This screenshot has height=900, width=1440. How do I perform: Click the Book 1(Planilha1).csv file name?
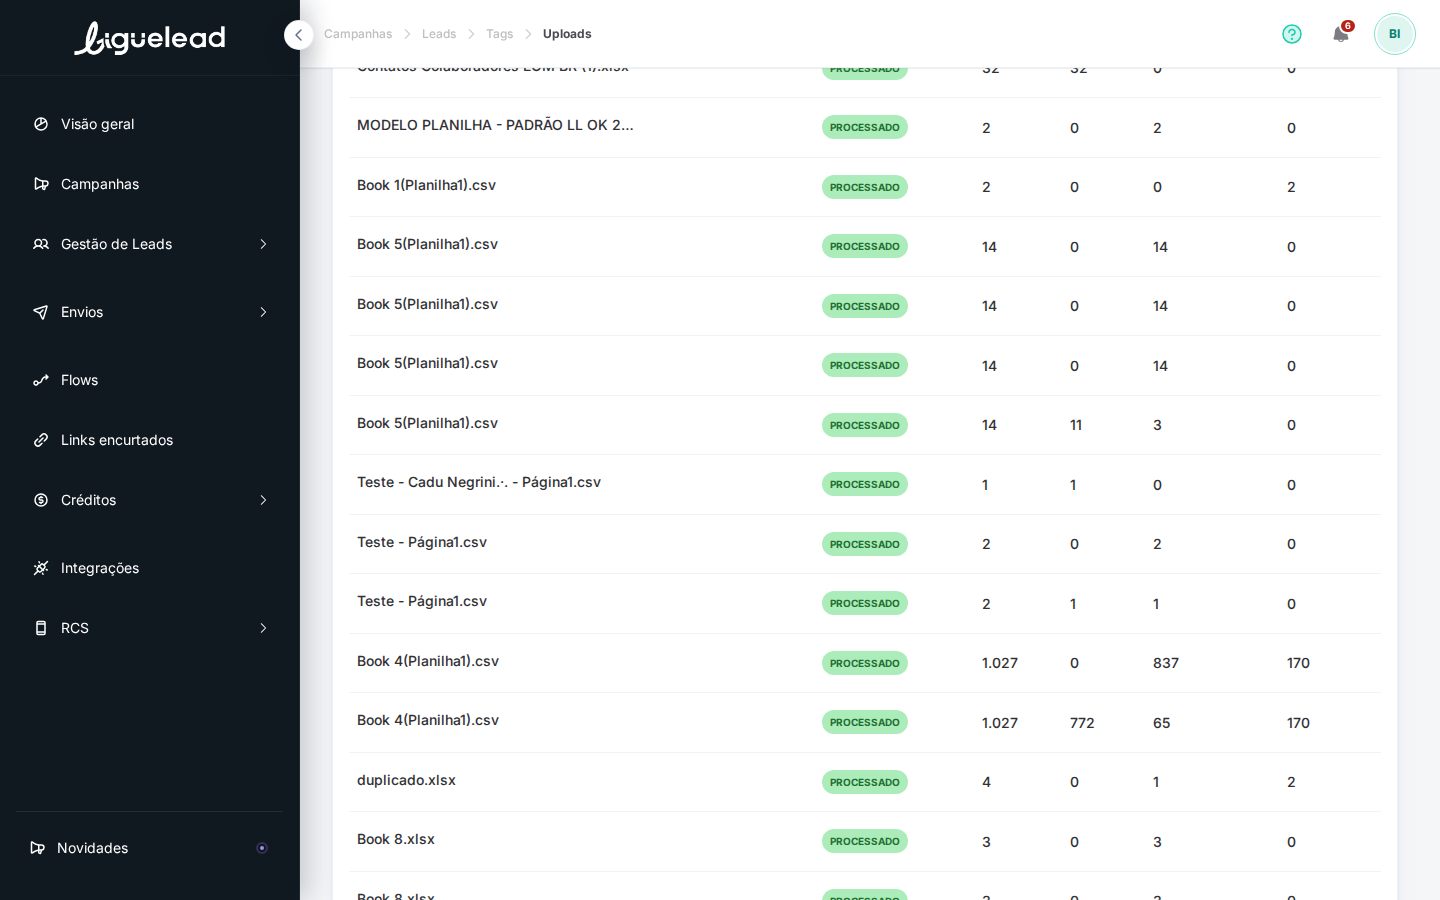point(426,185)
